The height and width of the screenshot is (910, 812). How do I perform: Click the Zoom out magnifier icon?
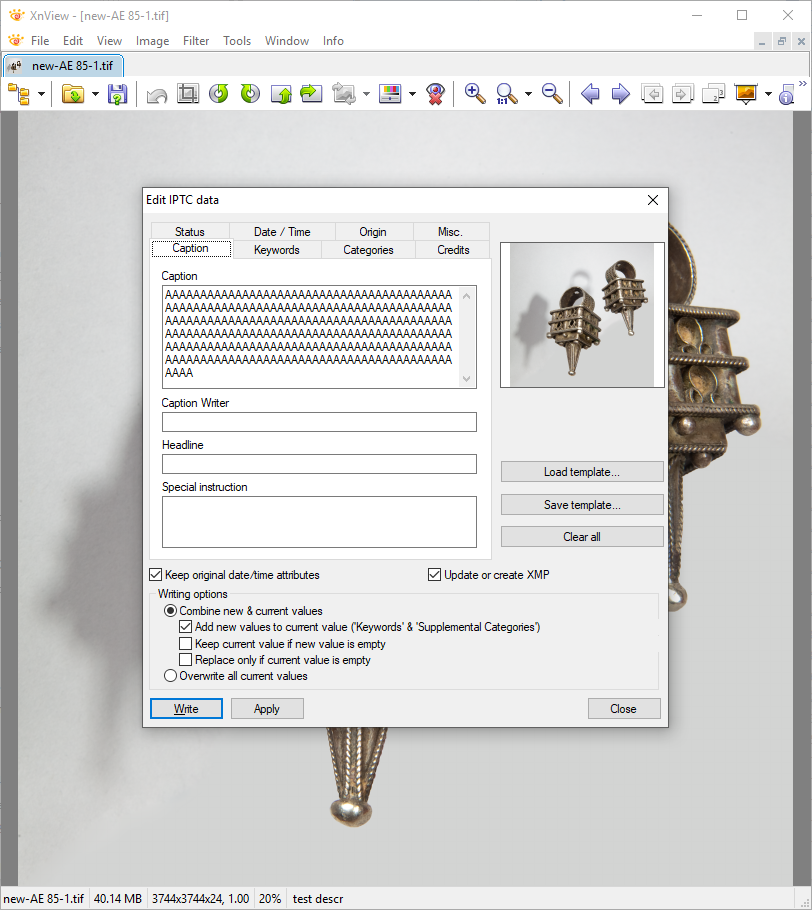552,93
